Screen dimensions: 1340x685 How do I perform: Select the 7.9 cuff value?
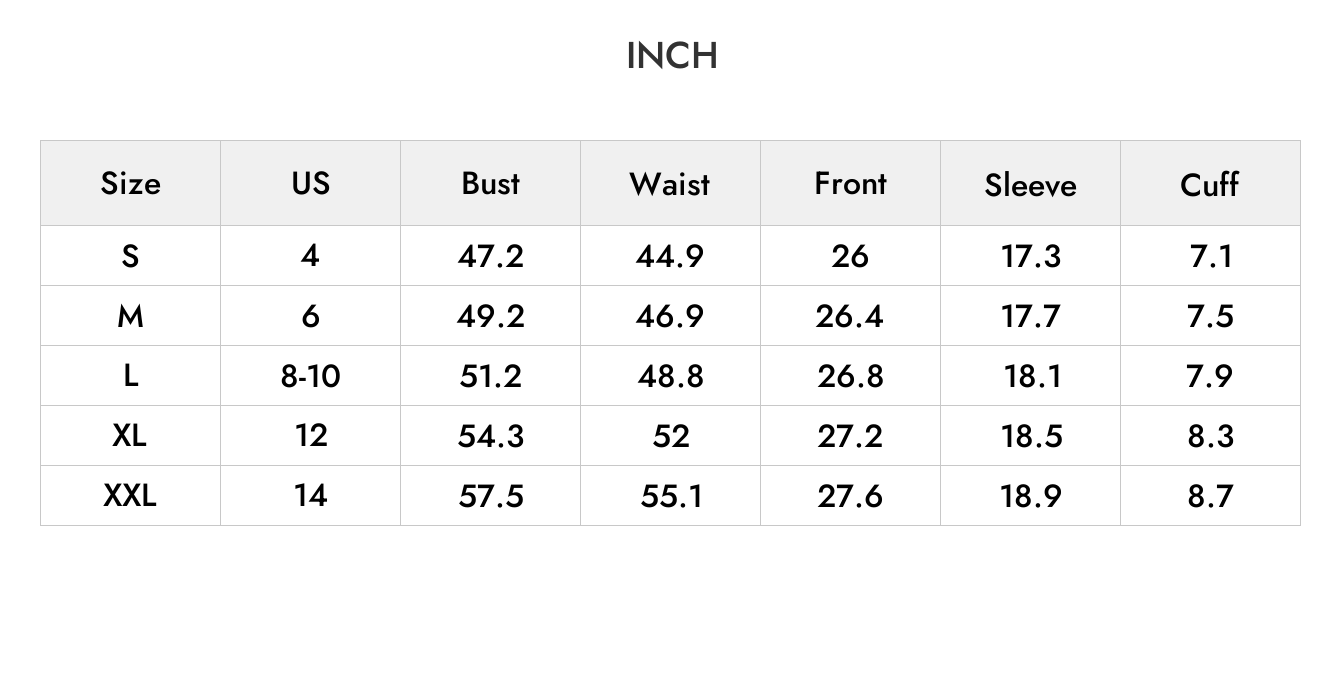(1210, 376)
